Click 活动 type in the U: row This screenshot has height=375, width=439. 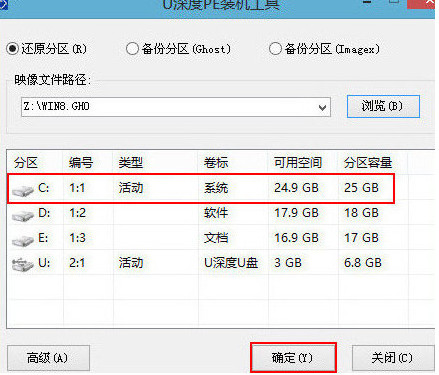coord(131,263)
